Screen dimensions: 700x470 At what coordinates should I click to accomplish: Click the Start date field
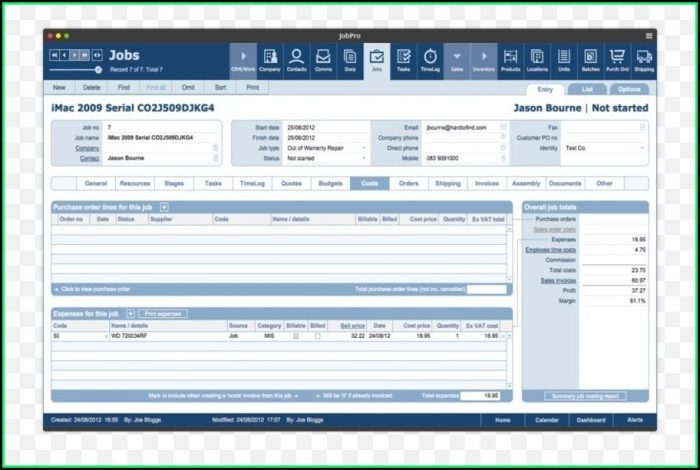326,128
